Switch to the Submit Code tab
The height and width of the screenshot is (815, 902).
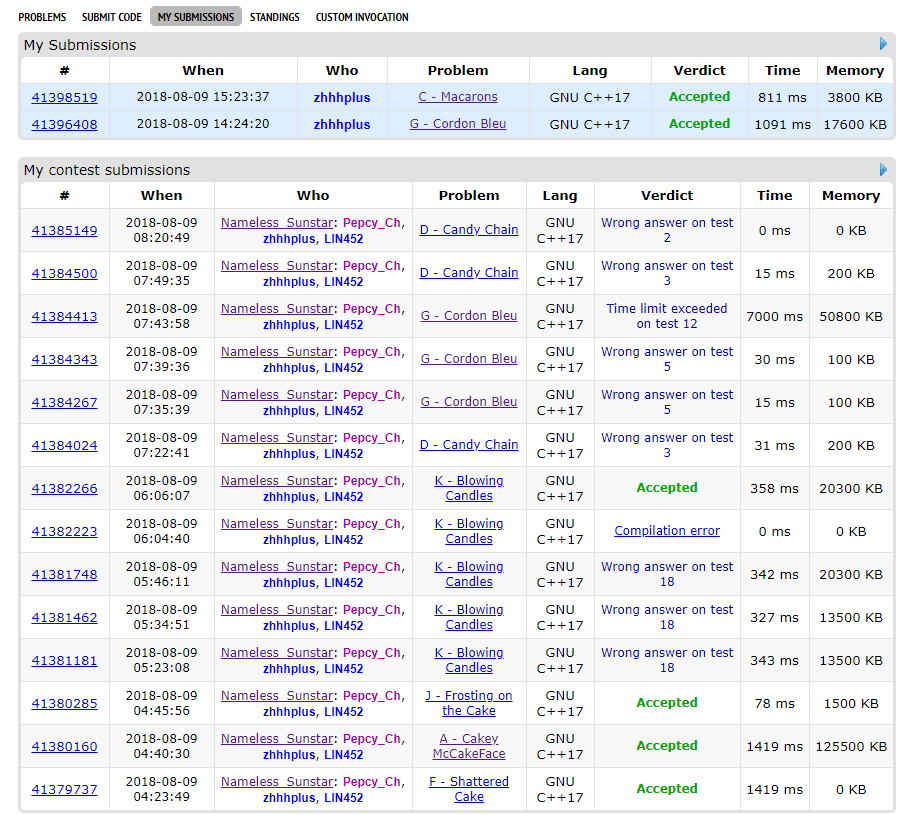click(110, 17)
